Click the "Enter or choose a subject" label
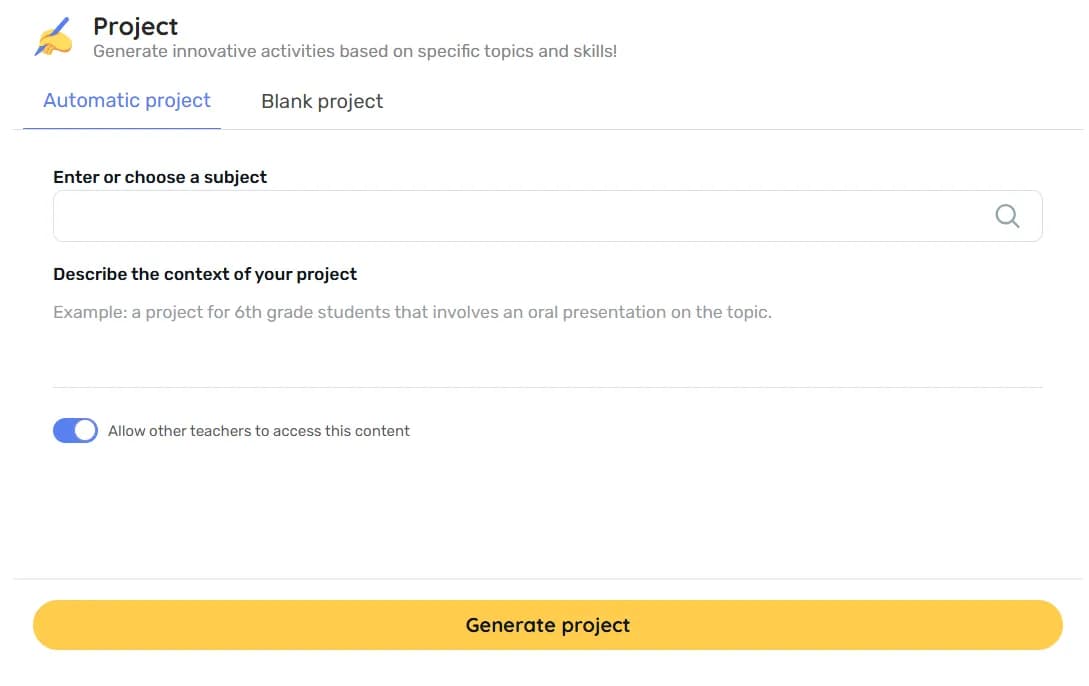 (160, 177)
